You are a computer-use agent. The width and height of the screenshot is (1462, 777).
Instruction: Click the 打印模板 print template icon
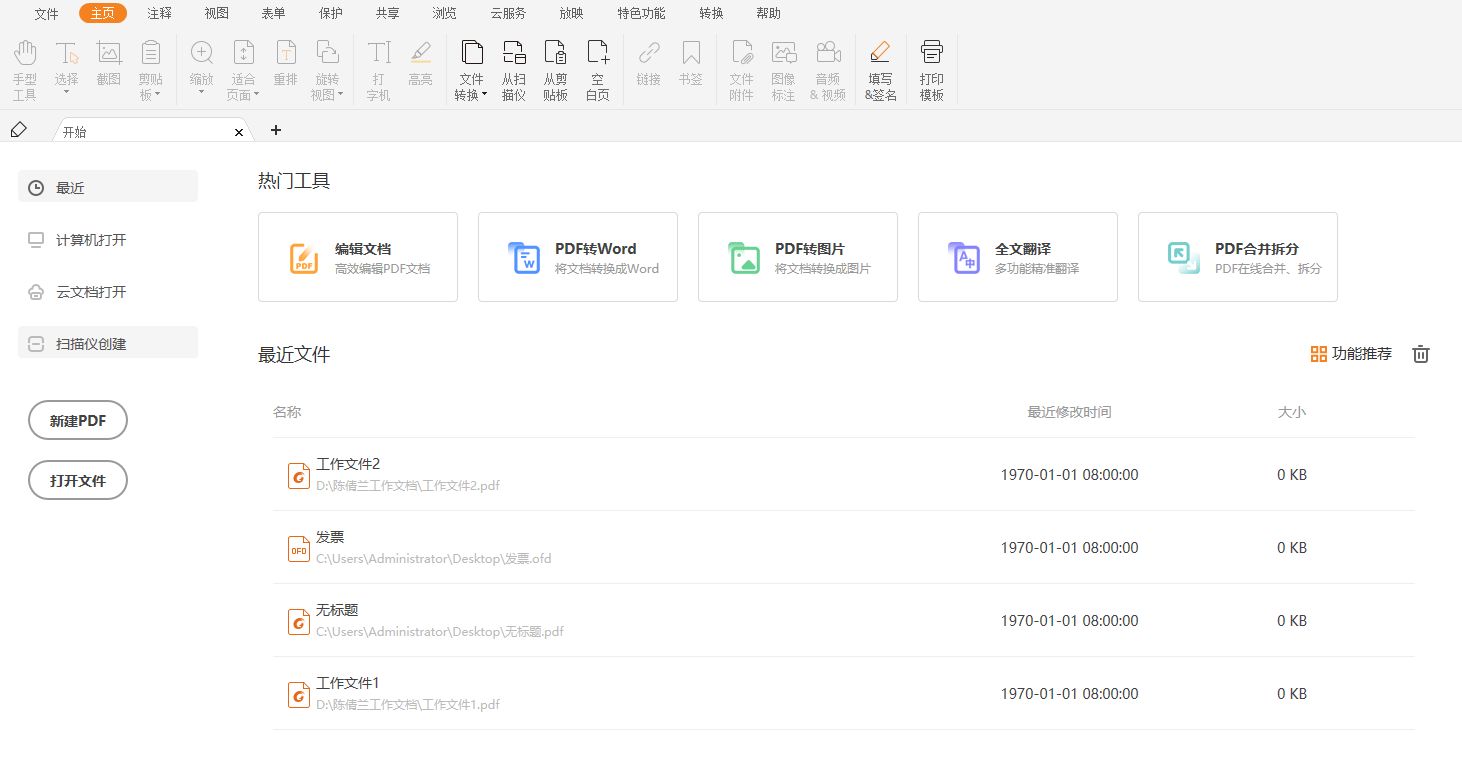930,68
